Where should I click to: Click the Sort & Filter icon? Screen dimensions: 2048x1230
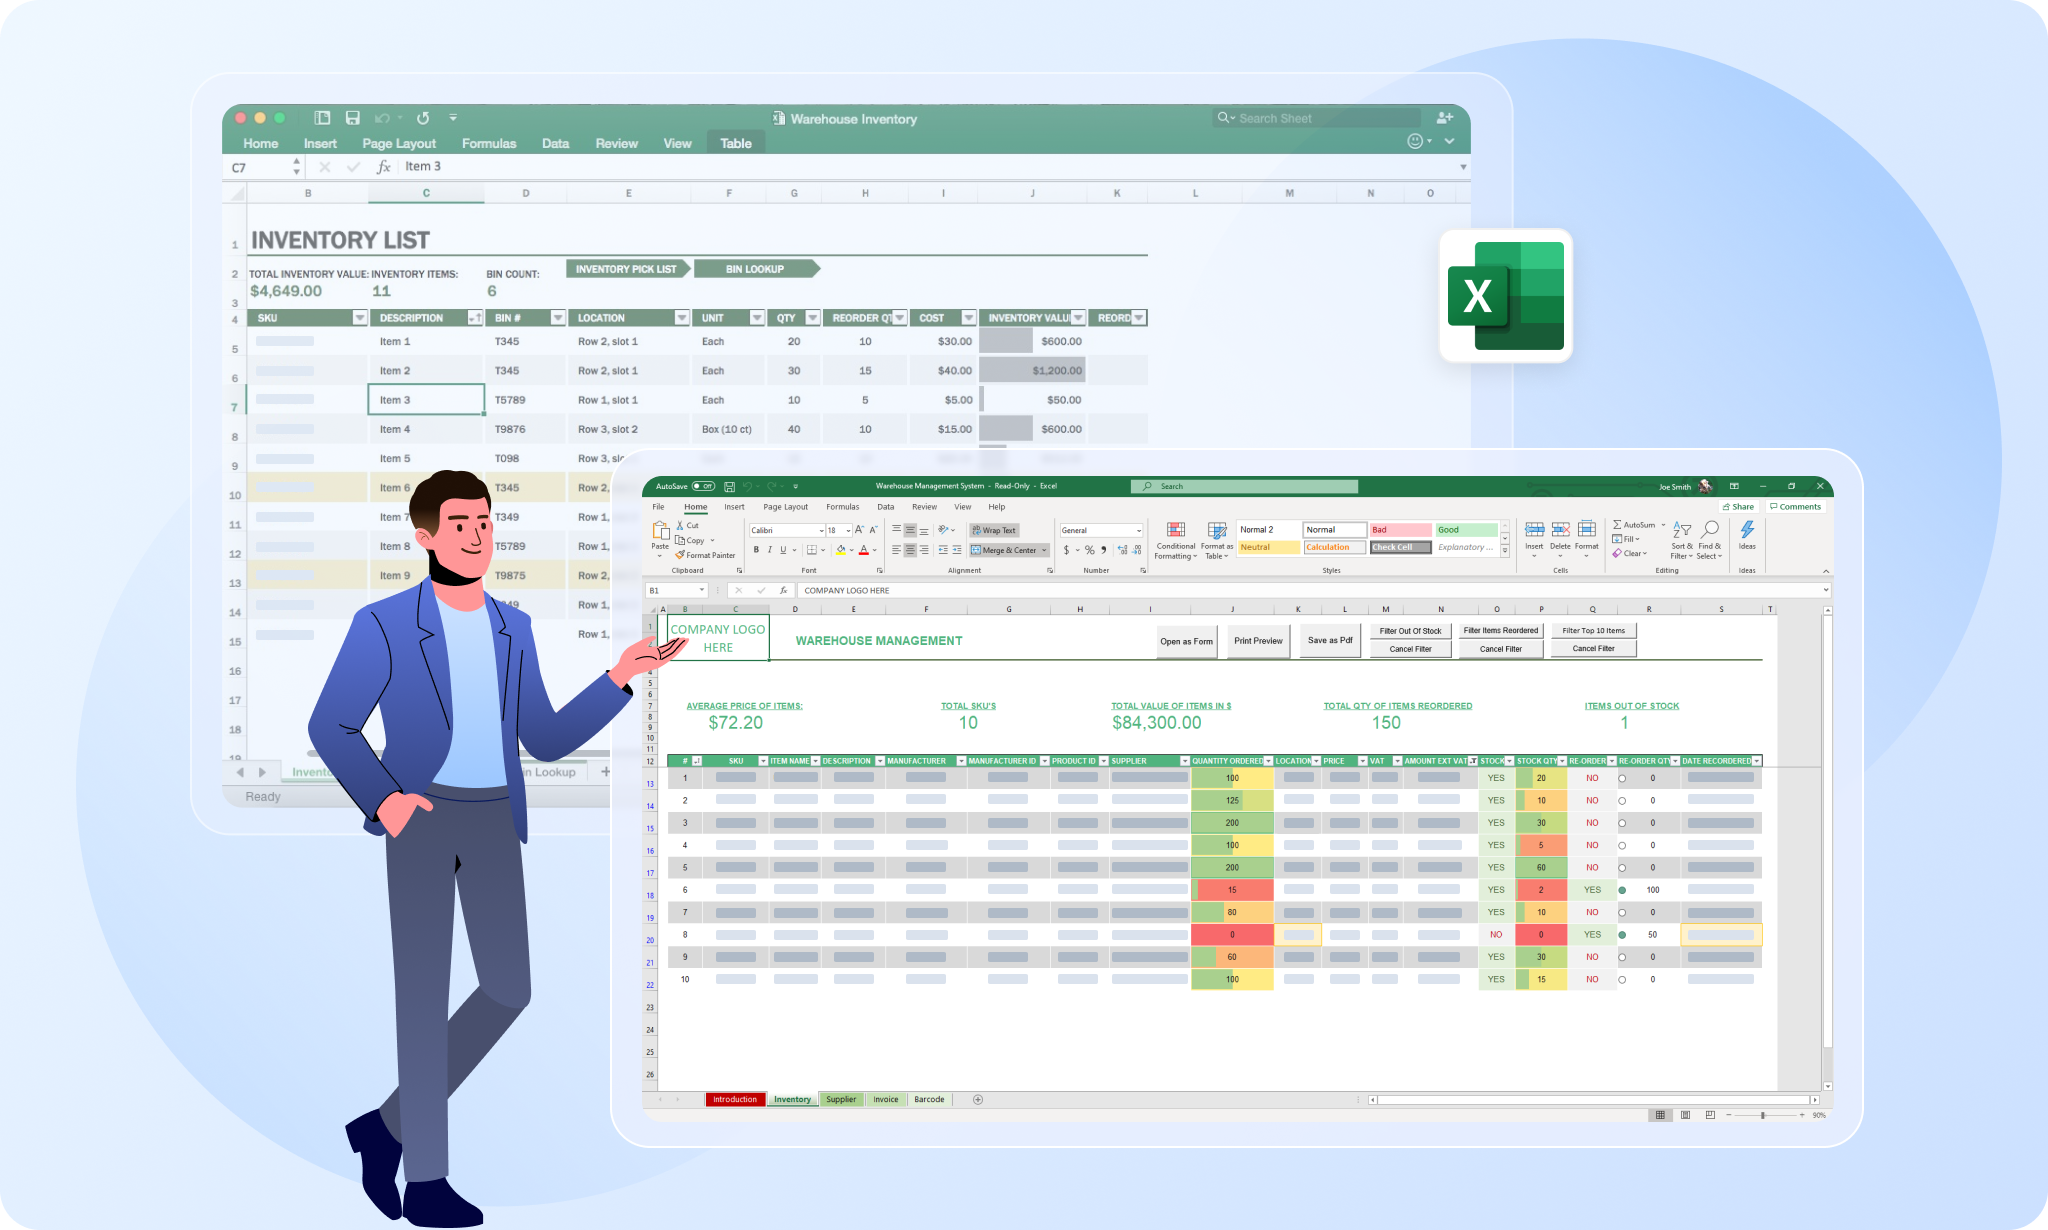point(1682,529)
